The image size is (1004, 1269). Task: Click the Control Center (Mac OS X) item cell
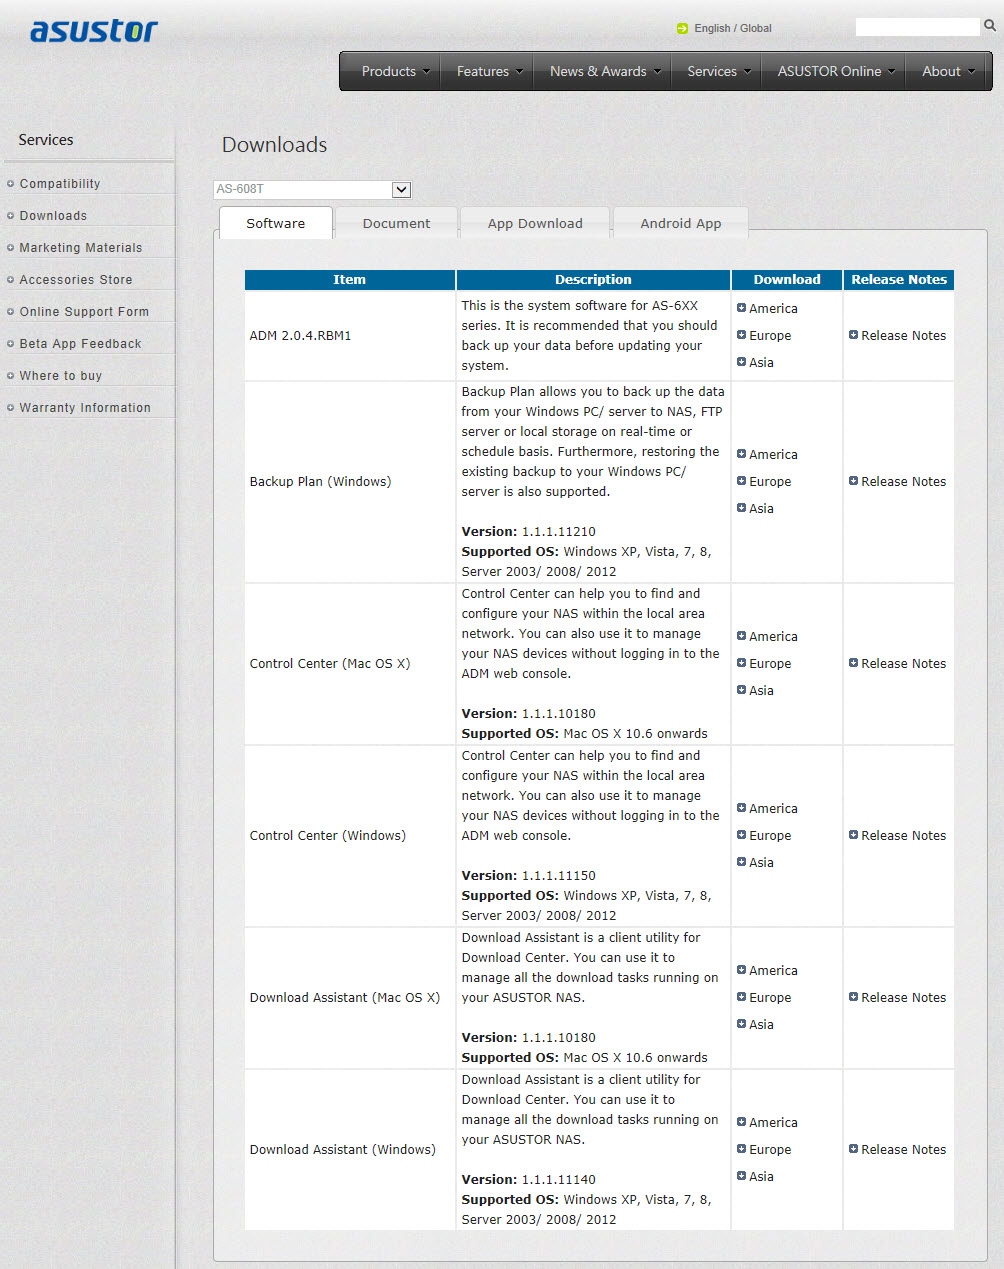tap(350, 664)
